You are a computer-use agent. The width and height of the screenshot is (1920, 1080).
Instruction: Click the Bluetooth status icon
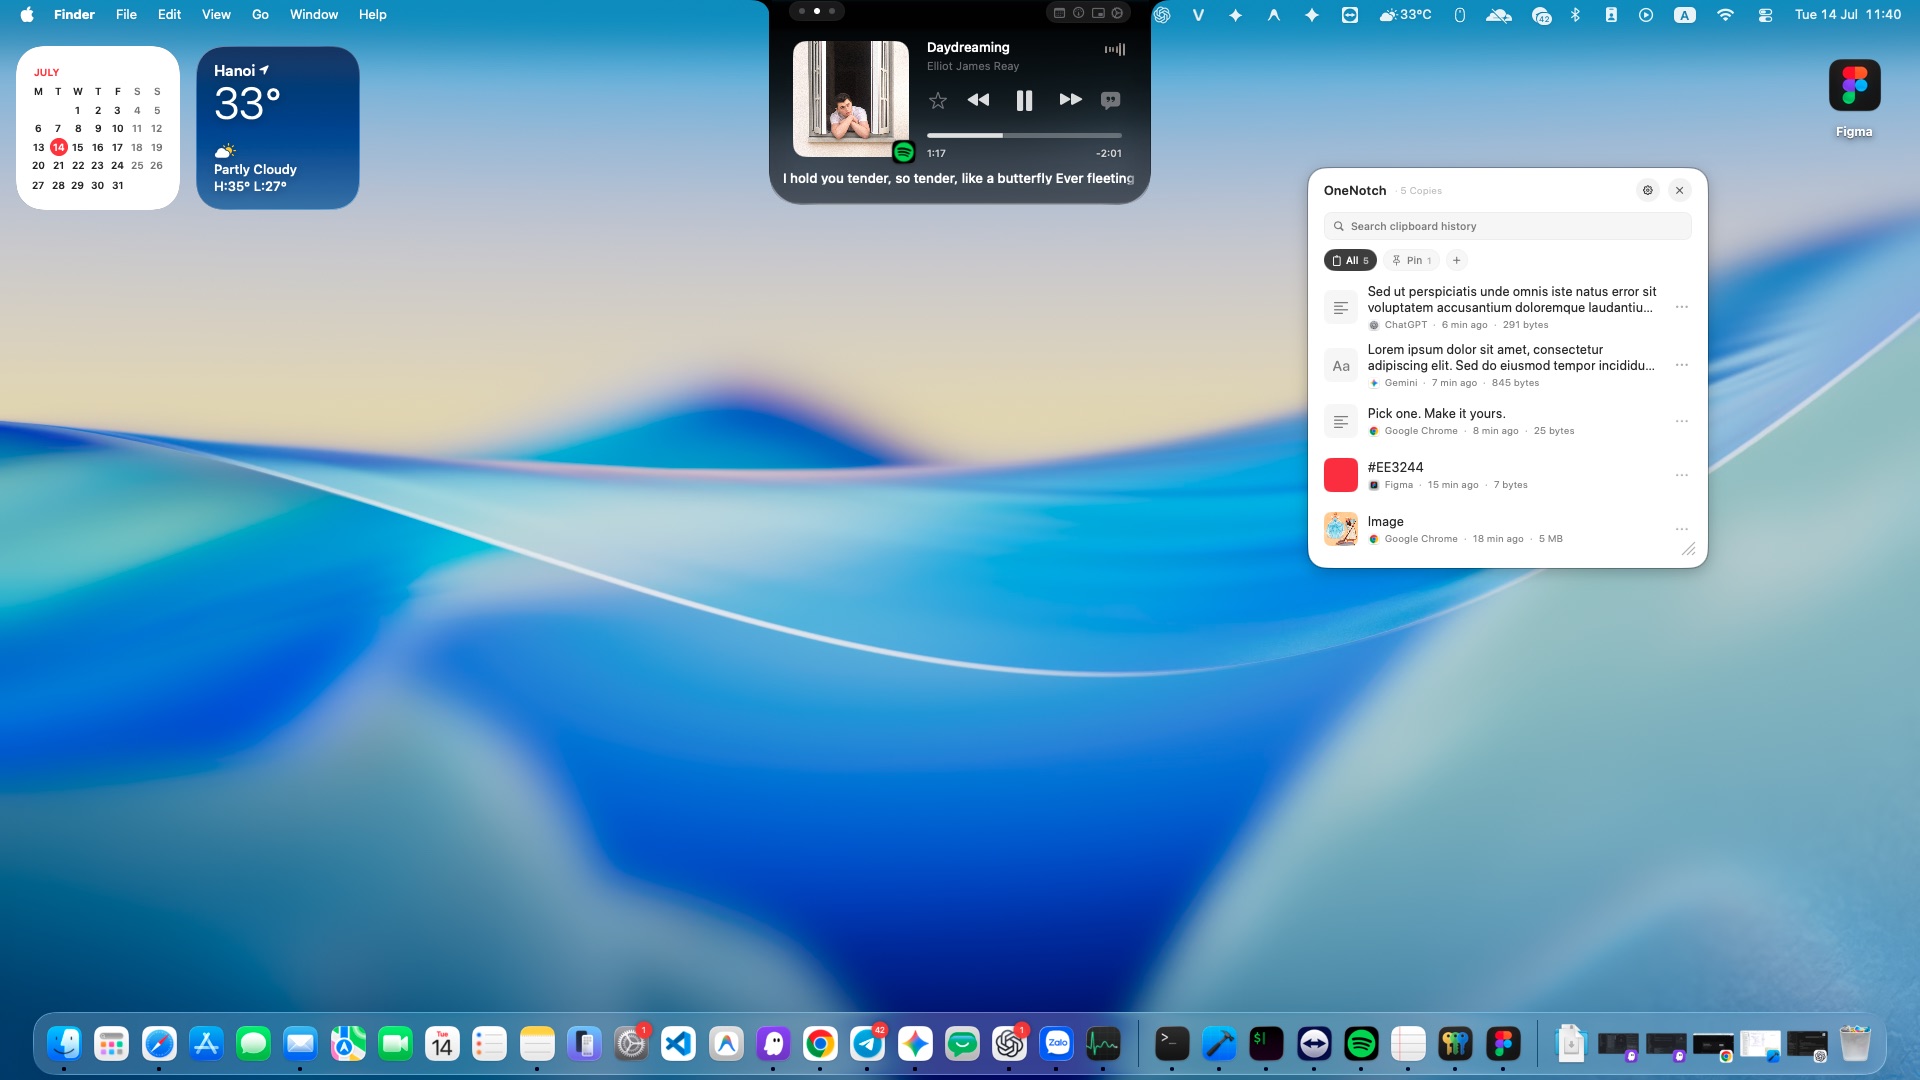point(1575,14)
